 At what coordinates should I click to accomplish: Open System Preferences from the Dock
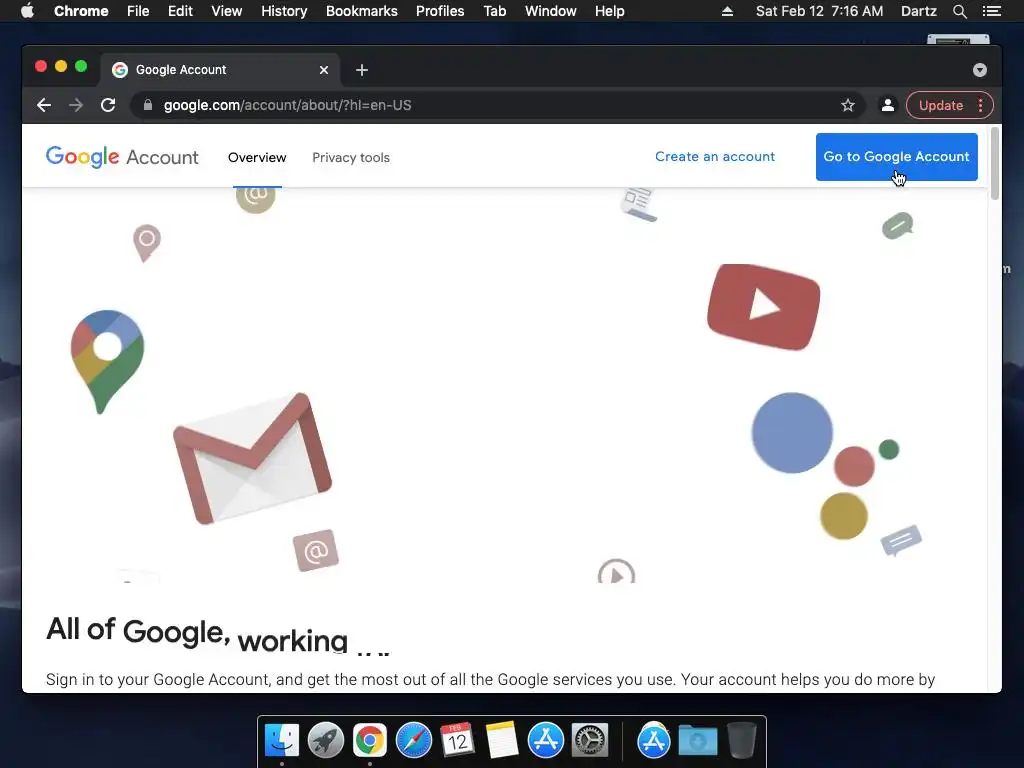pos(590,741)
